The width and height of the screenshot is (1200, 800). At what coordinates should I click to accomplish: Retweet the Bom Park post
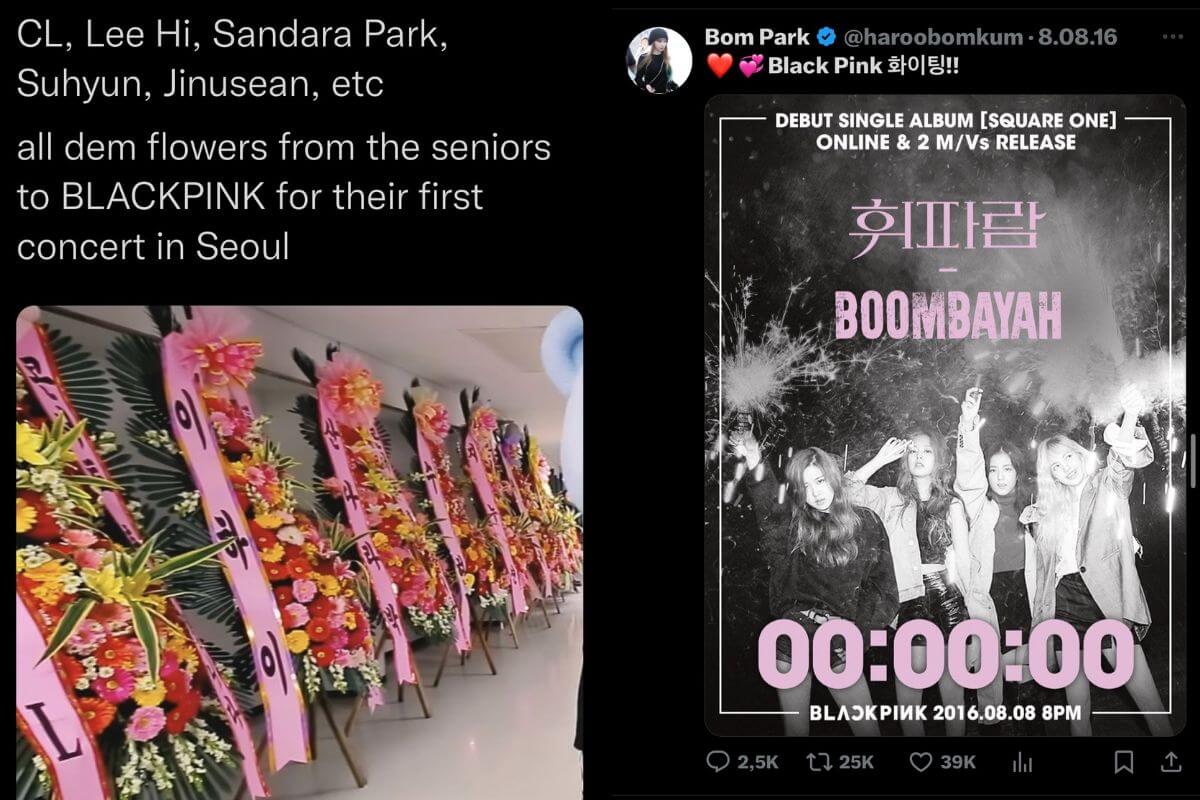click(818, 762)
